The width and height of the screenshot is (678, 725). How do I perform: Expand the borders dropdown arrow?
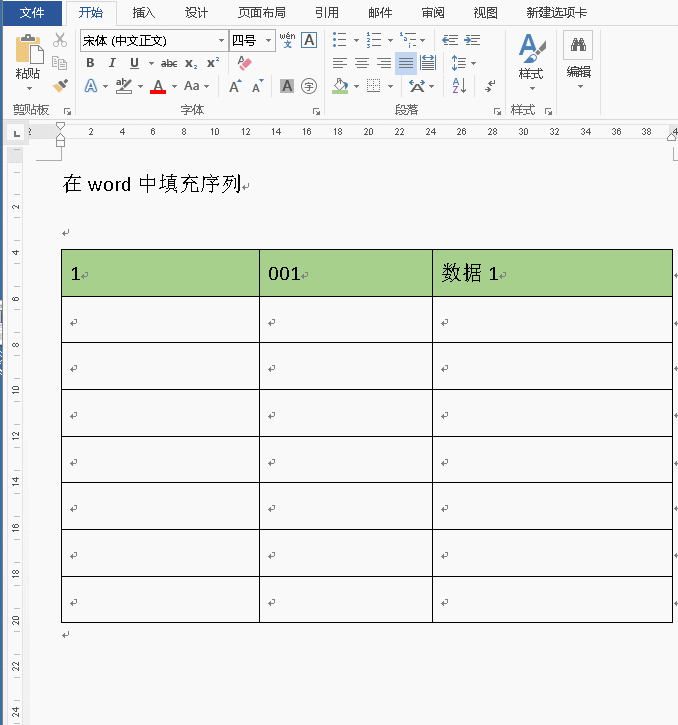(390, 86)
